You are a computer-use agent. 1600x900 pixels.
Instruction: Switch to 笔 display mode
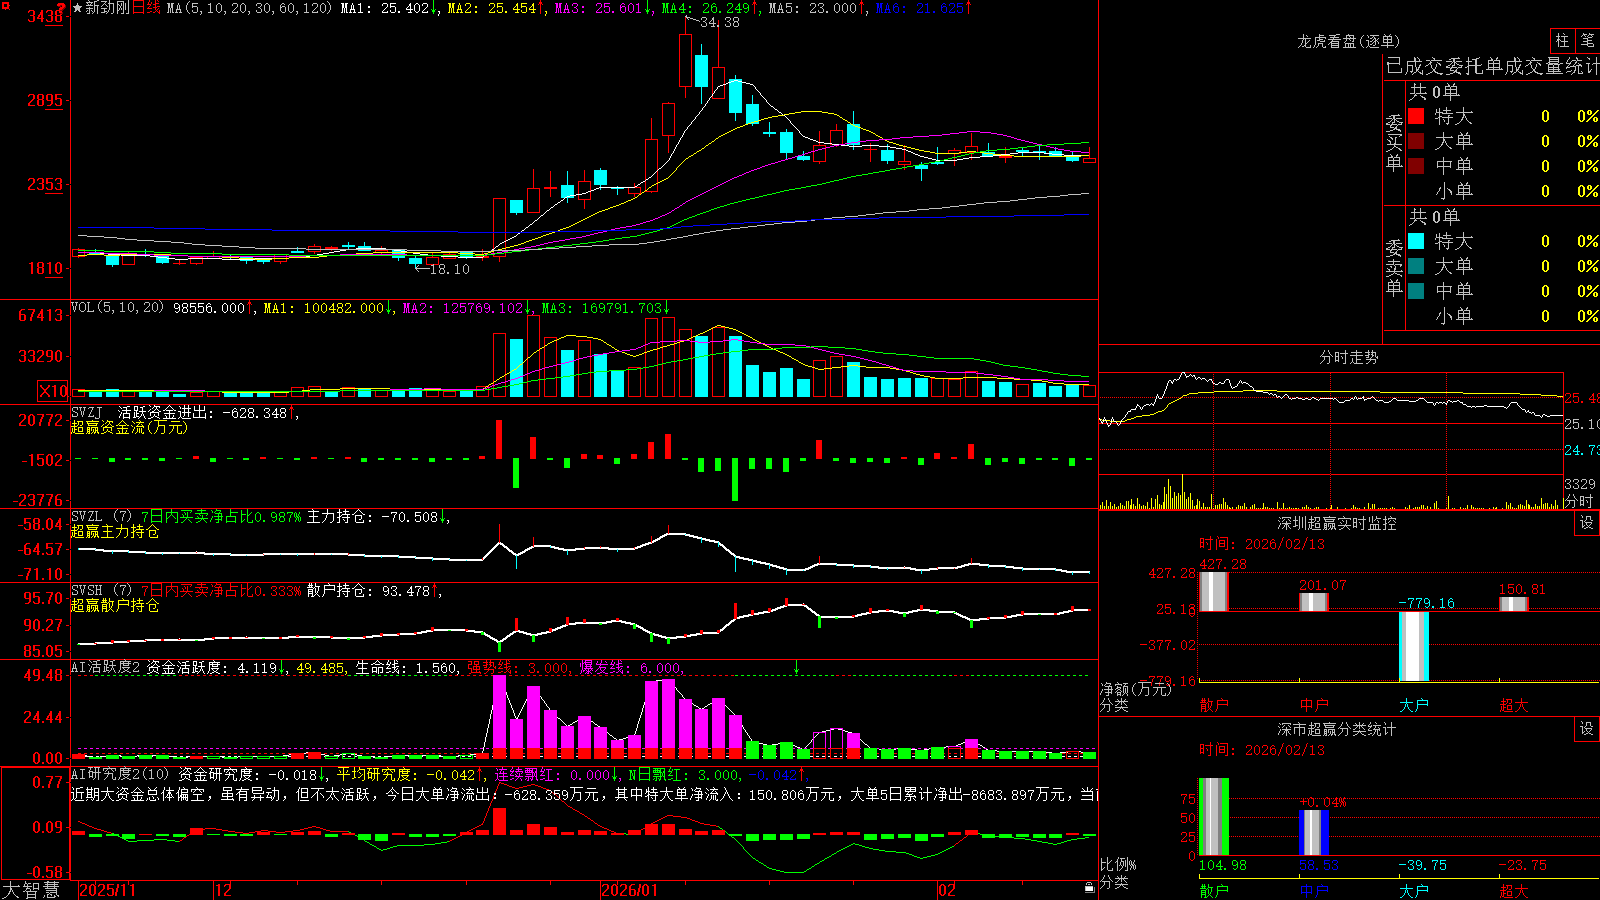[x=1587, y=40]
